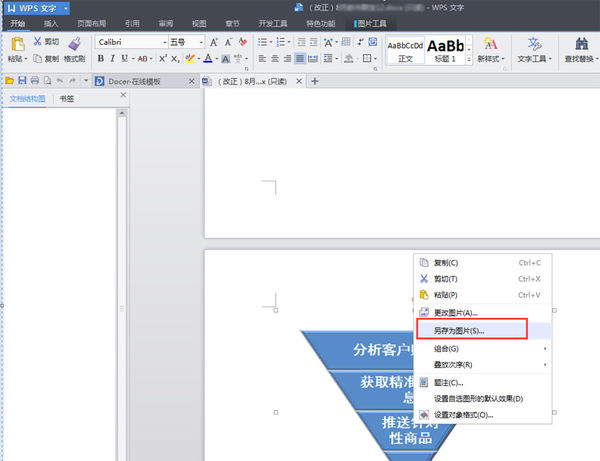Toggle bold formatting
The image size is (600, 461).
101,59
